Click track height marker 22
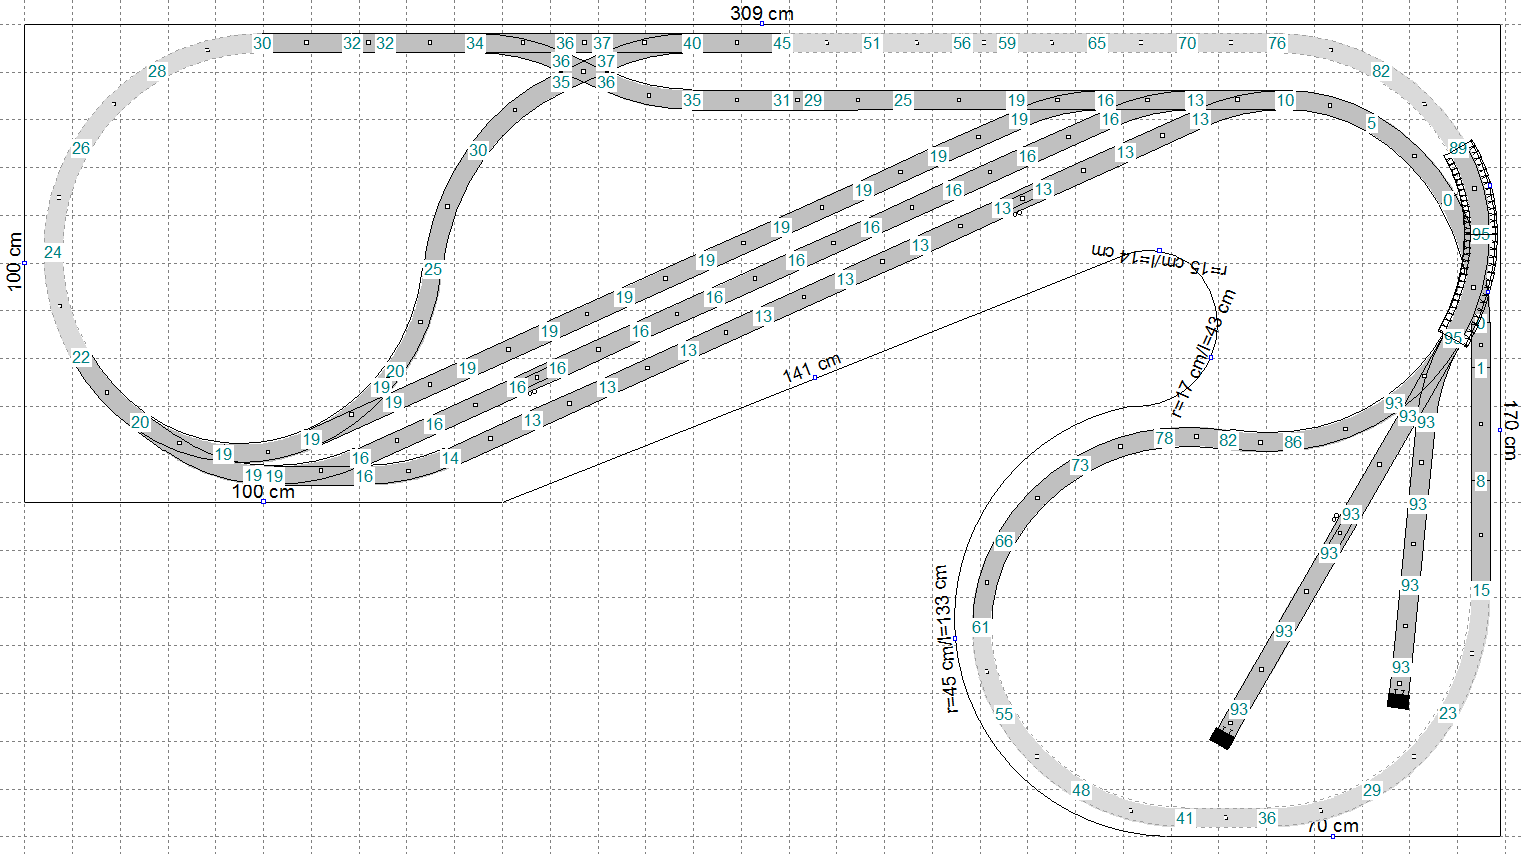This screenshot has width=1524, height=854. click(81, 357)
